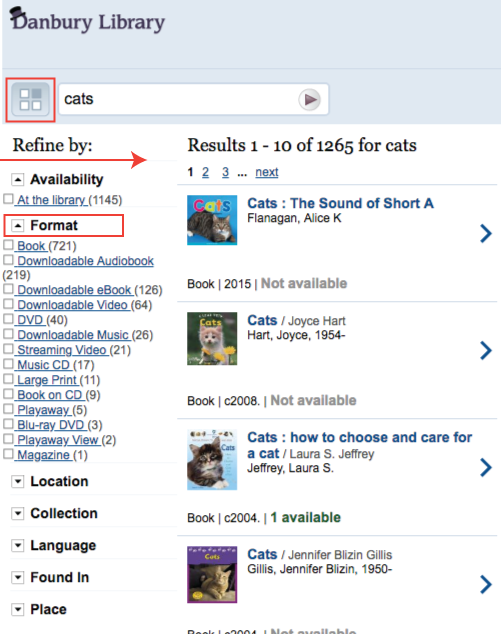Collapse the Availability facet section
This screenshot has width=501, height=634.
(x=17, y=180)
